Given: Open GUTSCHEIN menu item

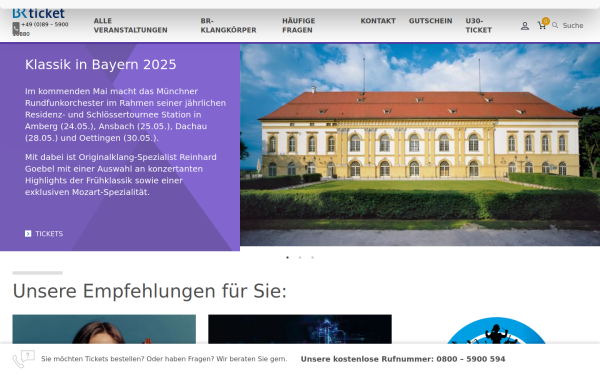Looking at the screenshot, I should tap(430, 21).
